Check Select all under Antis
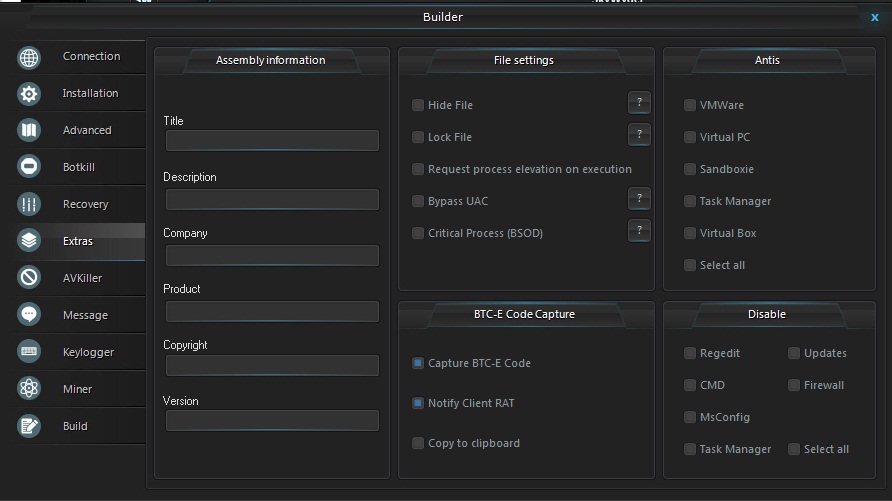Screen dimensions: 892x501 (x=689, y=265)
